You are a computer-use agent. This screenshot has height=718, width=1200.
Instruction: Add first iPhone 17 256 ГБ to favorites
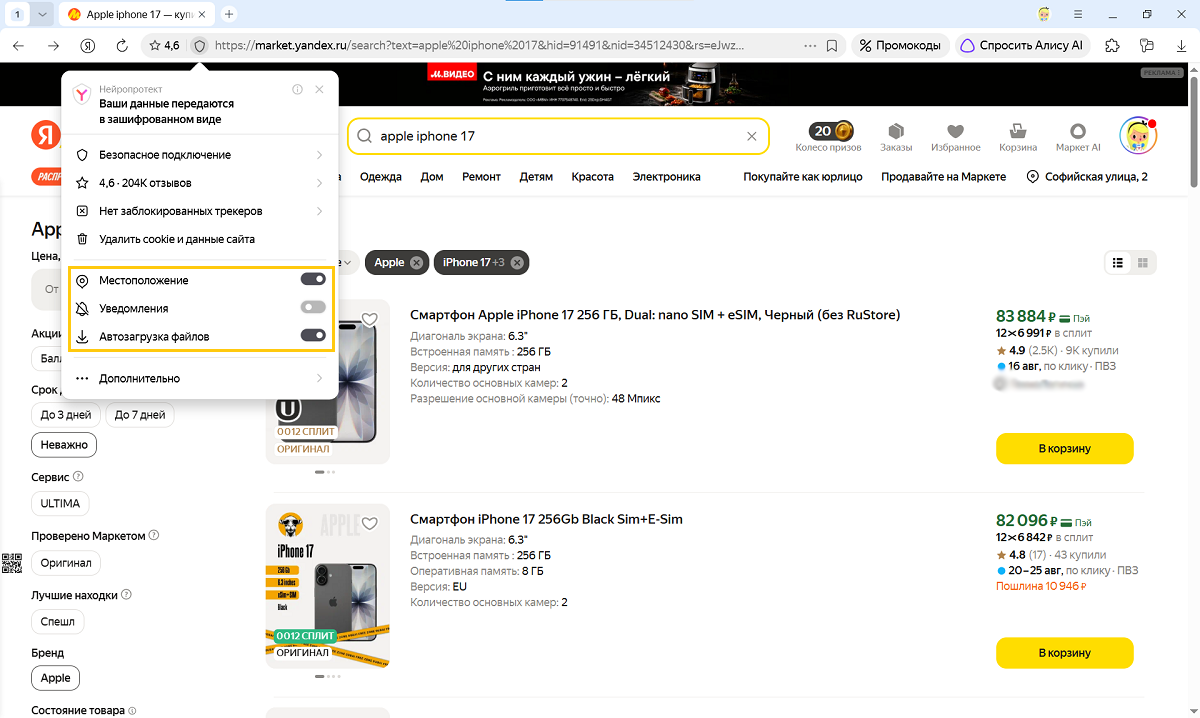(370, 320)
